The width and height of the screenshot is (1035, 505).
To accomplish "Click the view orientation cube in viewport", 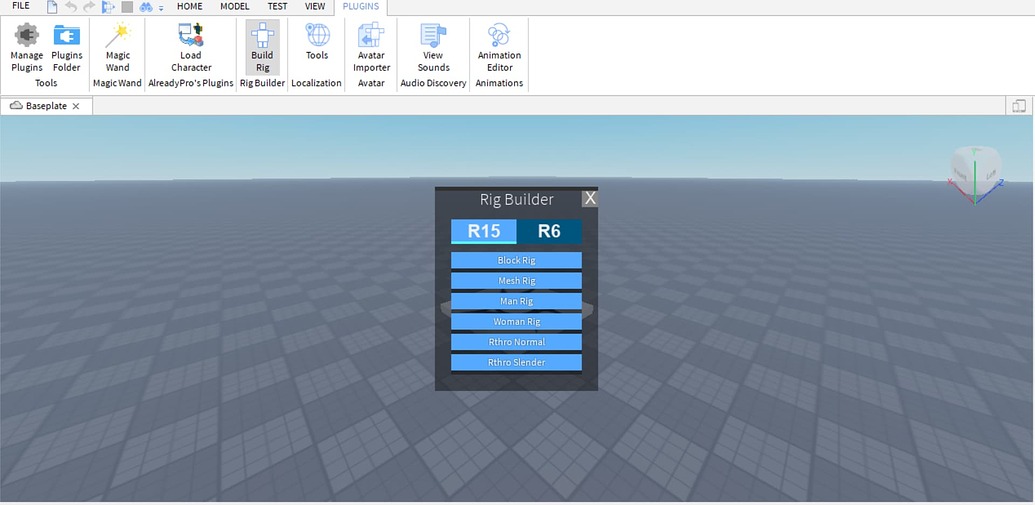I will (972, 172).
